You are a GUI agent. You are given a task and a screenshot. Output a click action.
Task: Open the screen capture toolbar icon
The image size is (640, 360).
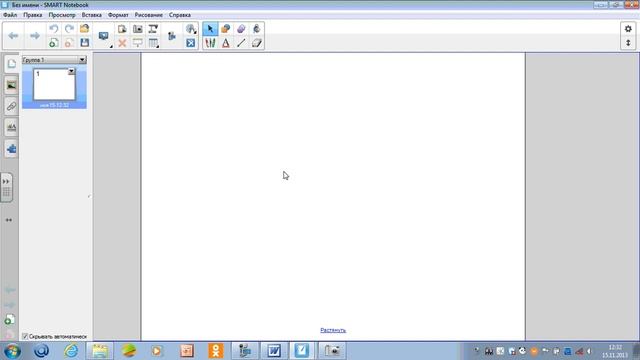tap(138, 29)
